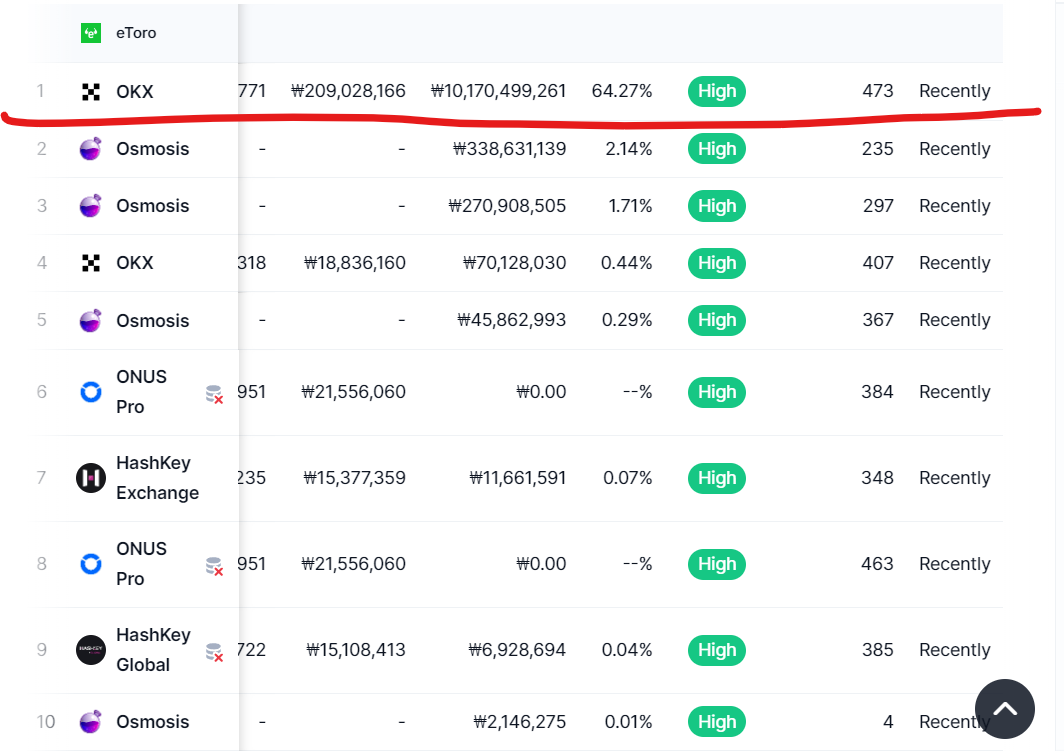Click the Osmosis logo in row 10
This screenshot has width=1064, height=751.
pos(91,722)
